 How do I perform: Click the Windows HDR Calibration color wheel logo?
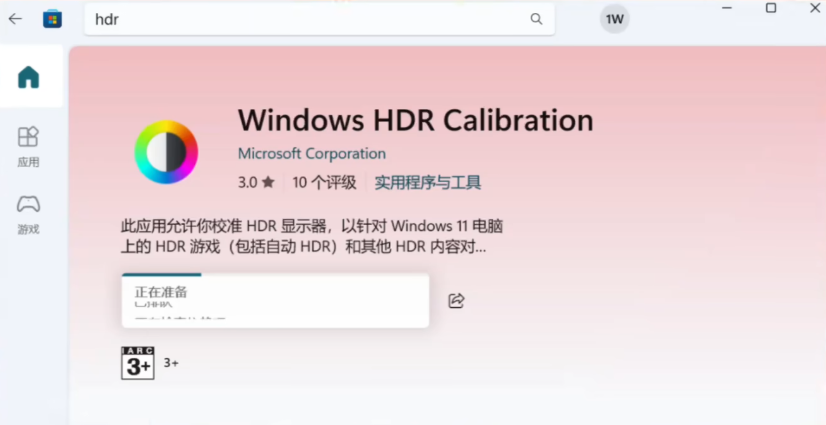[x=166, y=152]
